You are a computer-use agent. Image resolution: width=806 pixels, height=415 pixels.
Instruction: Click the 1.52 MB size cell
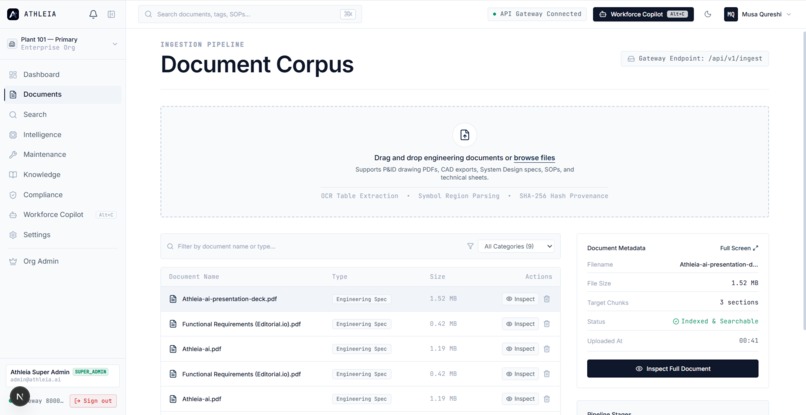pyautogui.click(x=443, y=299)
